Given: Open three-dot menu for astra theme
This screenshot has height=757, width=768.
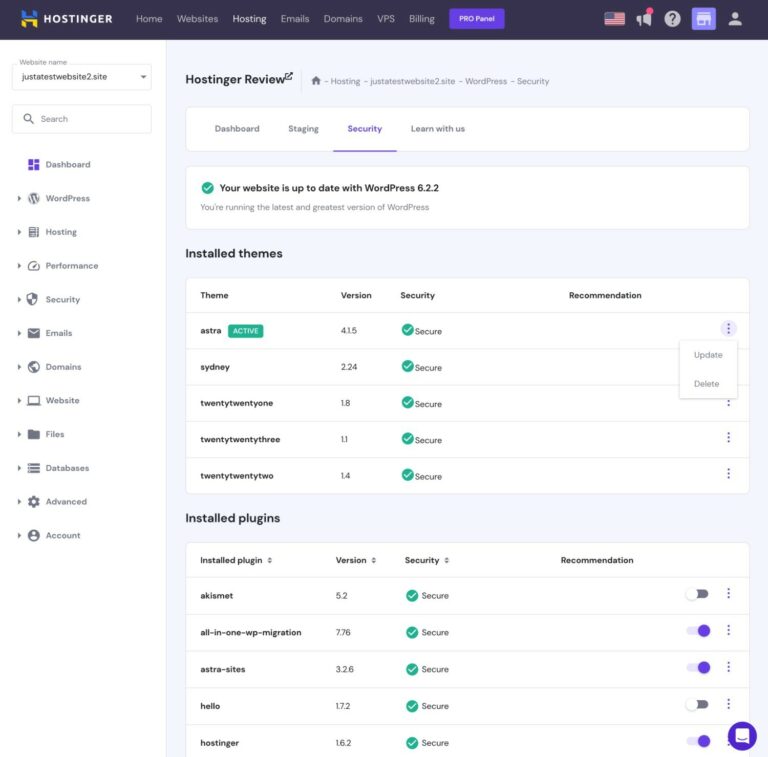Looking at the screenshot, I should (728, 329).
